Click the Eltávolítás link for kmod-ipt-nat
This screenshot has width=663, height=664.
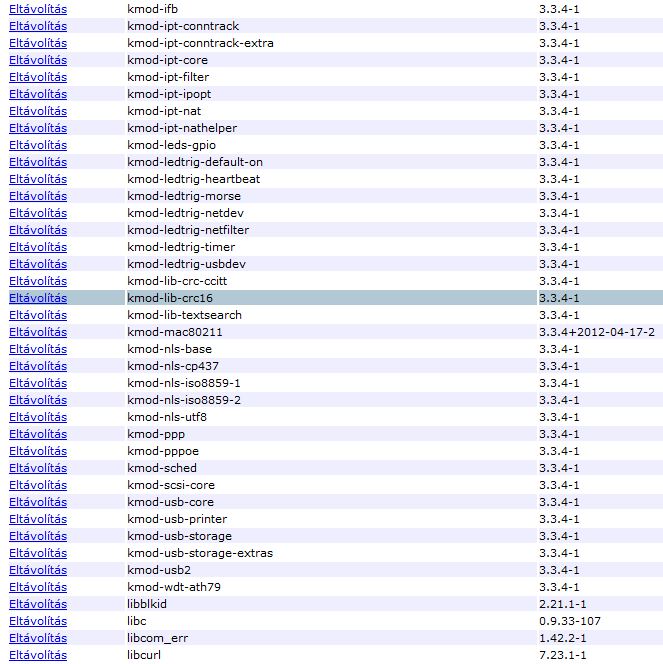(38, 111)
